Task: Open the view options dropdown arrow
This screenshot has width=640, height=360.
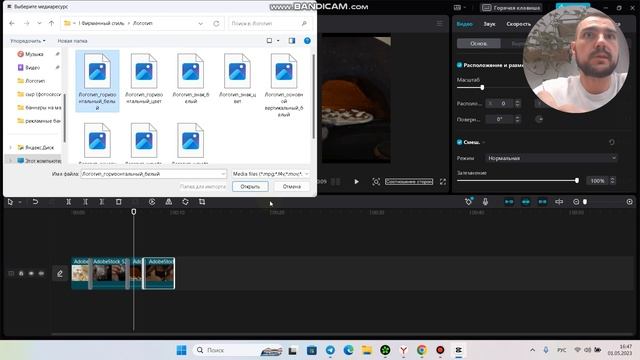Action: click(278, 41)
